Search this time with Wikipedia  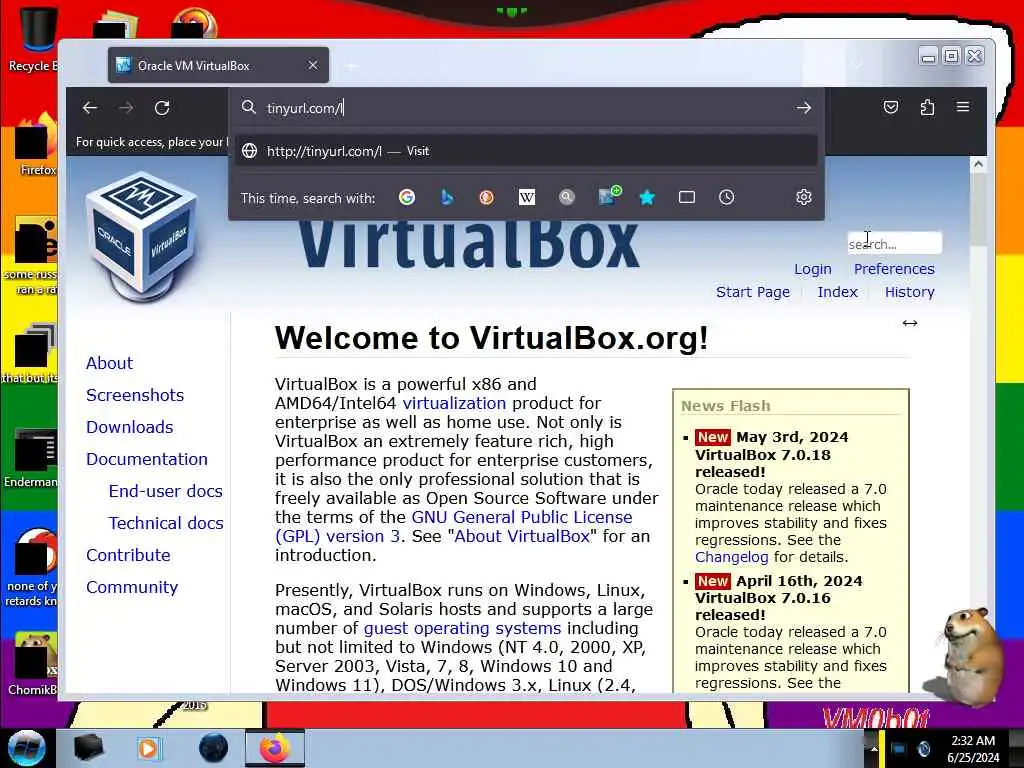526,197
